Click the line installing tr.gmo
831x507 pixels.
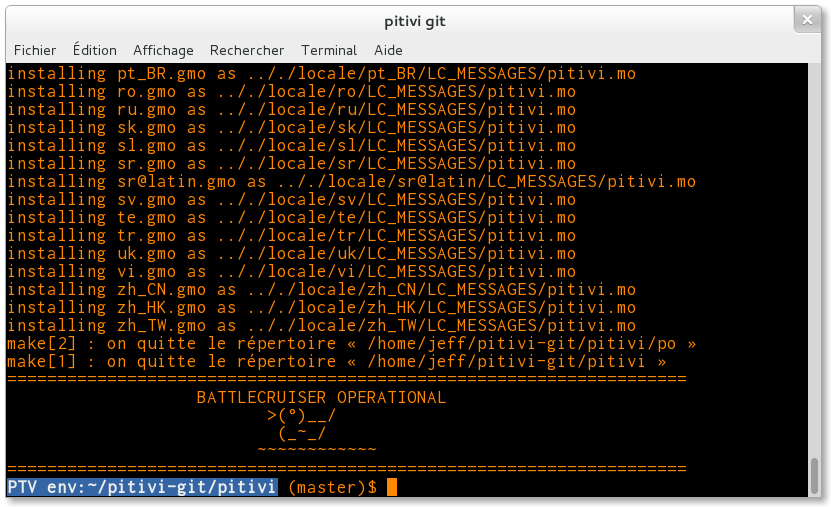tap(291, 236)
